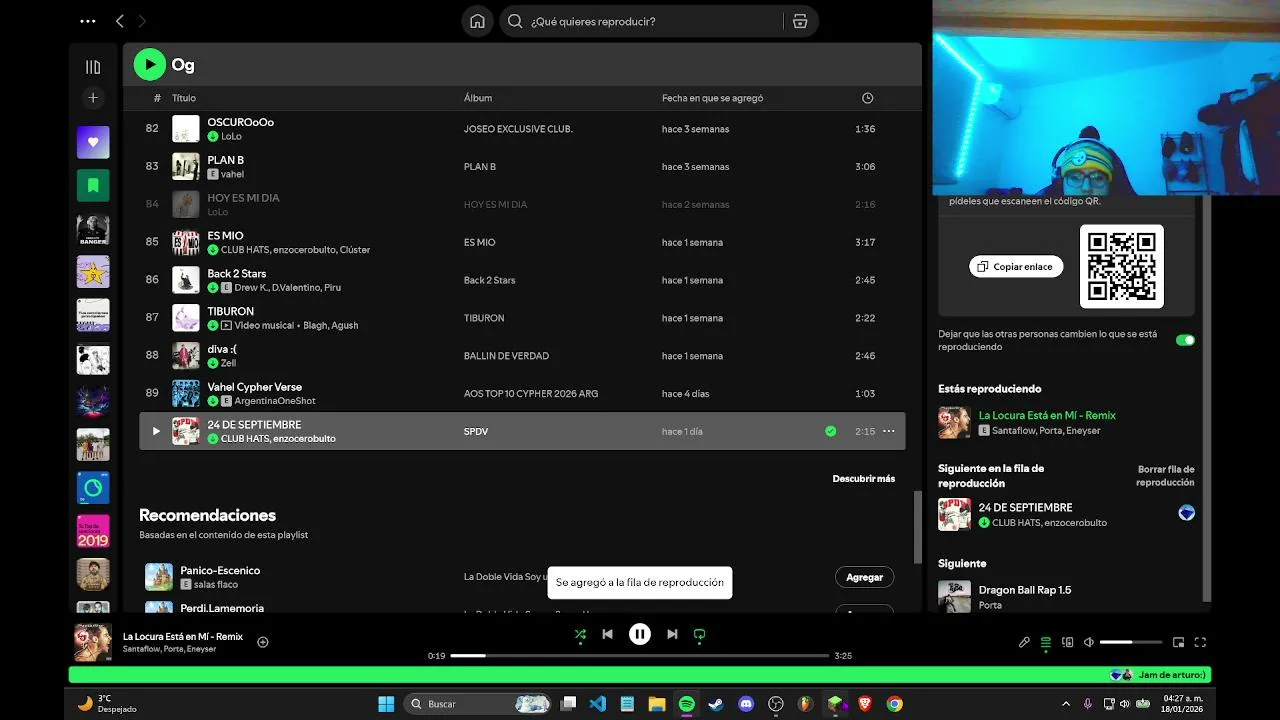Open Steam from the taskbar
This screenshot has height=720, width=1280.
[x=716, y=704]
